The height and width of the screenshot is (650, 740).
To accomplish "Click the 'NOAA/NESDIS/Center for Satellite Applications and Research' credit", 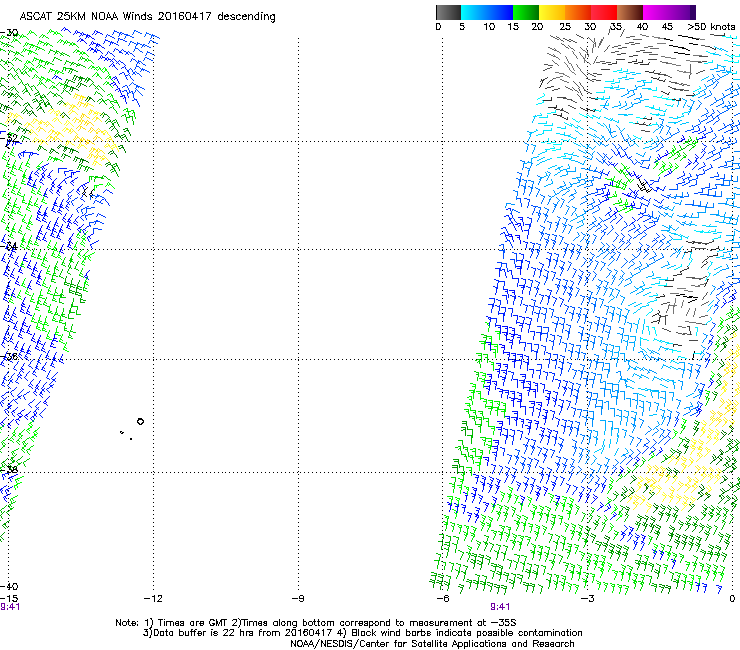I will (432, 644).
